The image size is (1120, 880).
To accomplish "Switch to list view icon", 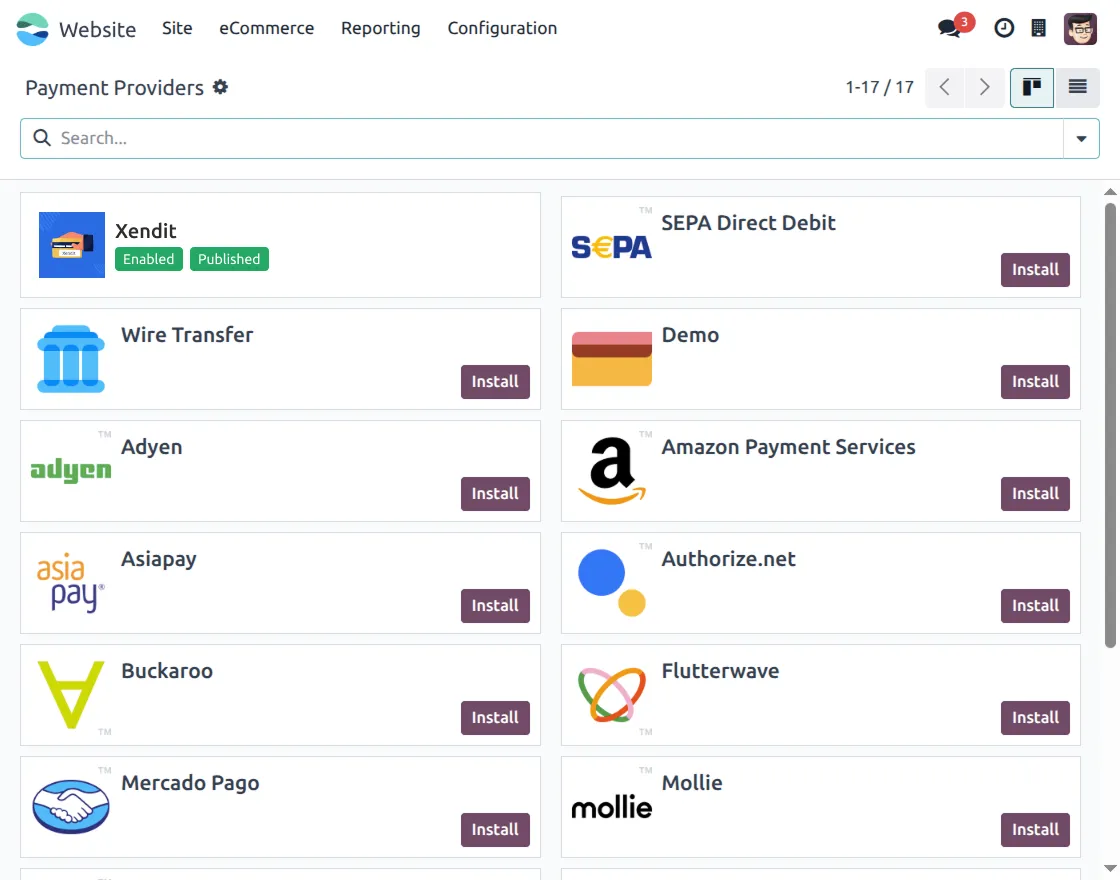I will [1077, 87].
